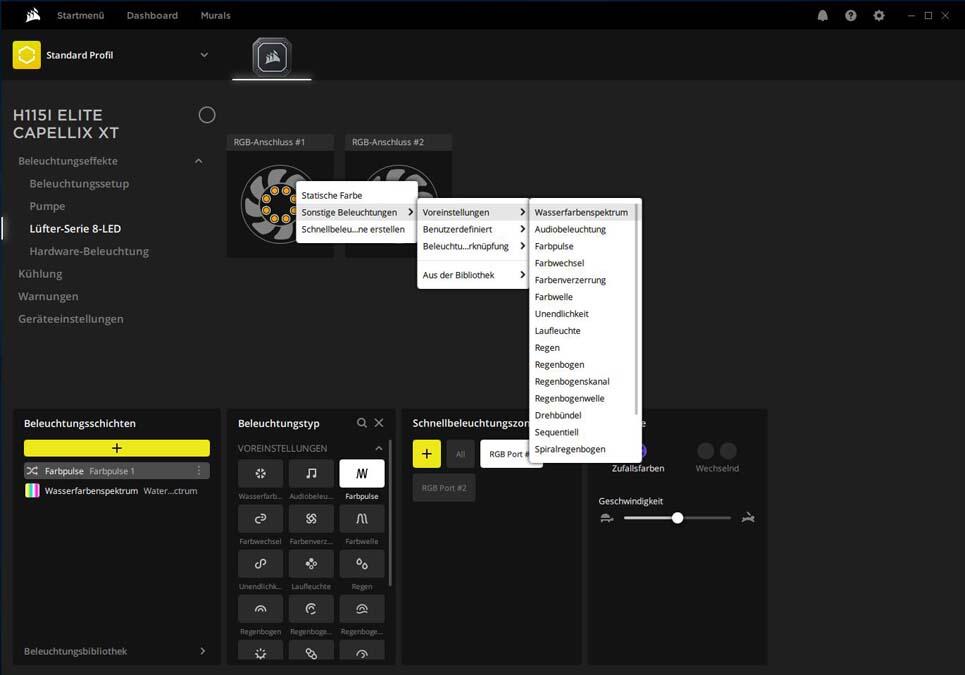The image size is (965, 675).
Task: Expand Beleuchtungsbibliothek at panel bottom
Action: pyautogui.click(x=202, y=651)
